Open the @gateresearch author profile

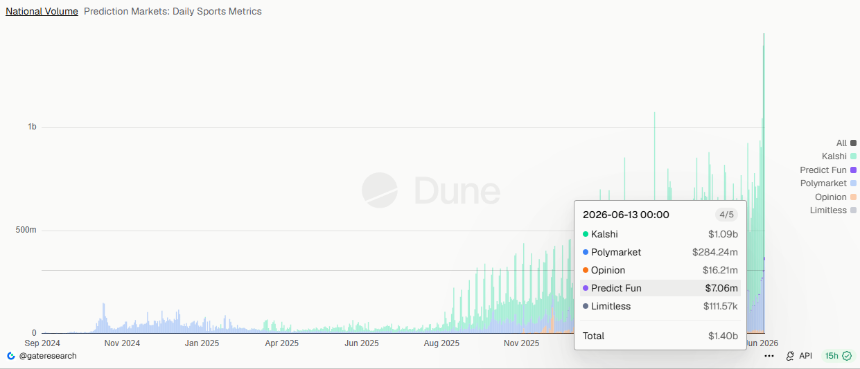(x=48, y=356)
